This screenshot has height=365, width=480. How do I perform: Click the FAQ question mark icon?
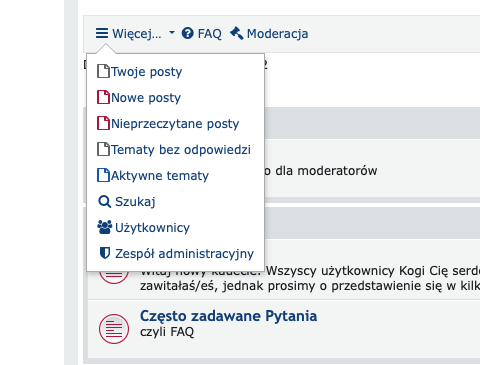coord(188,33)
